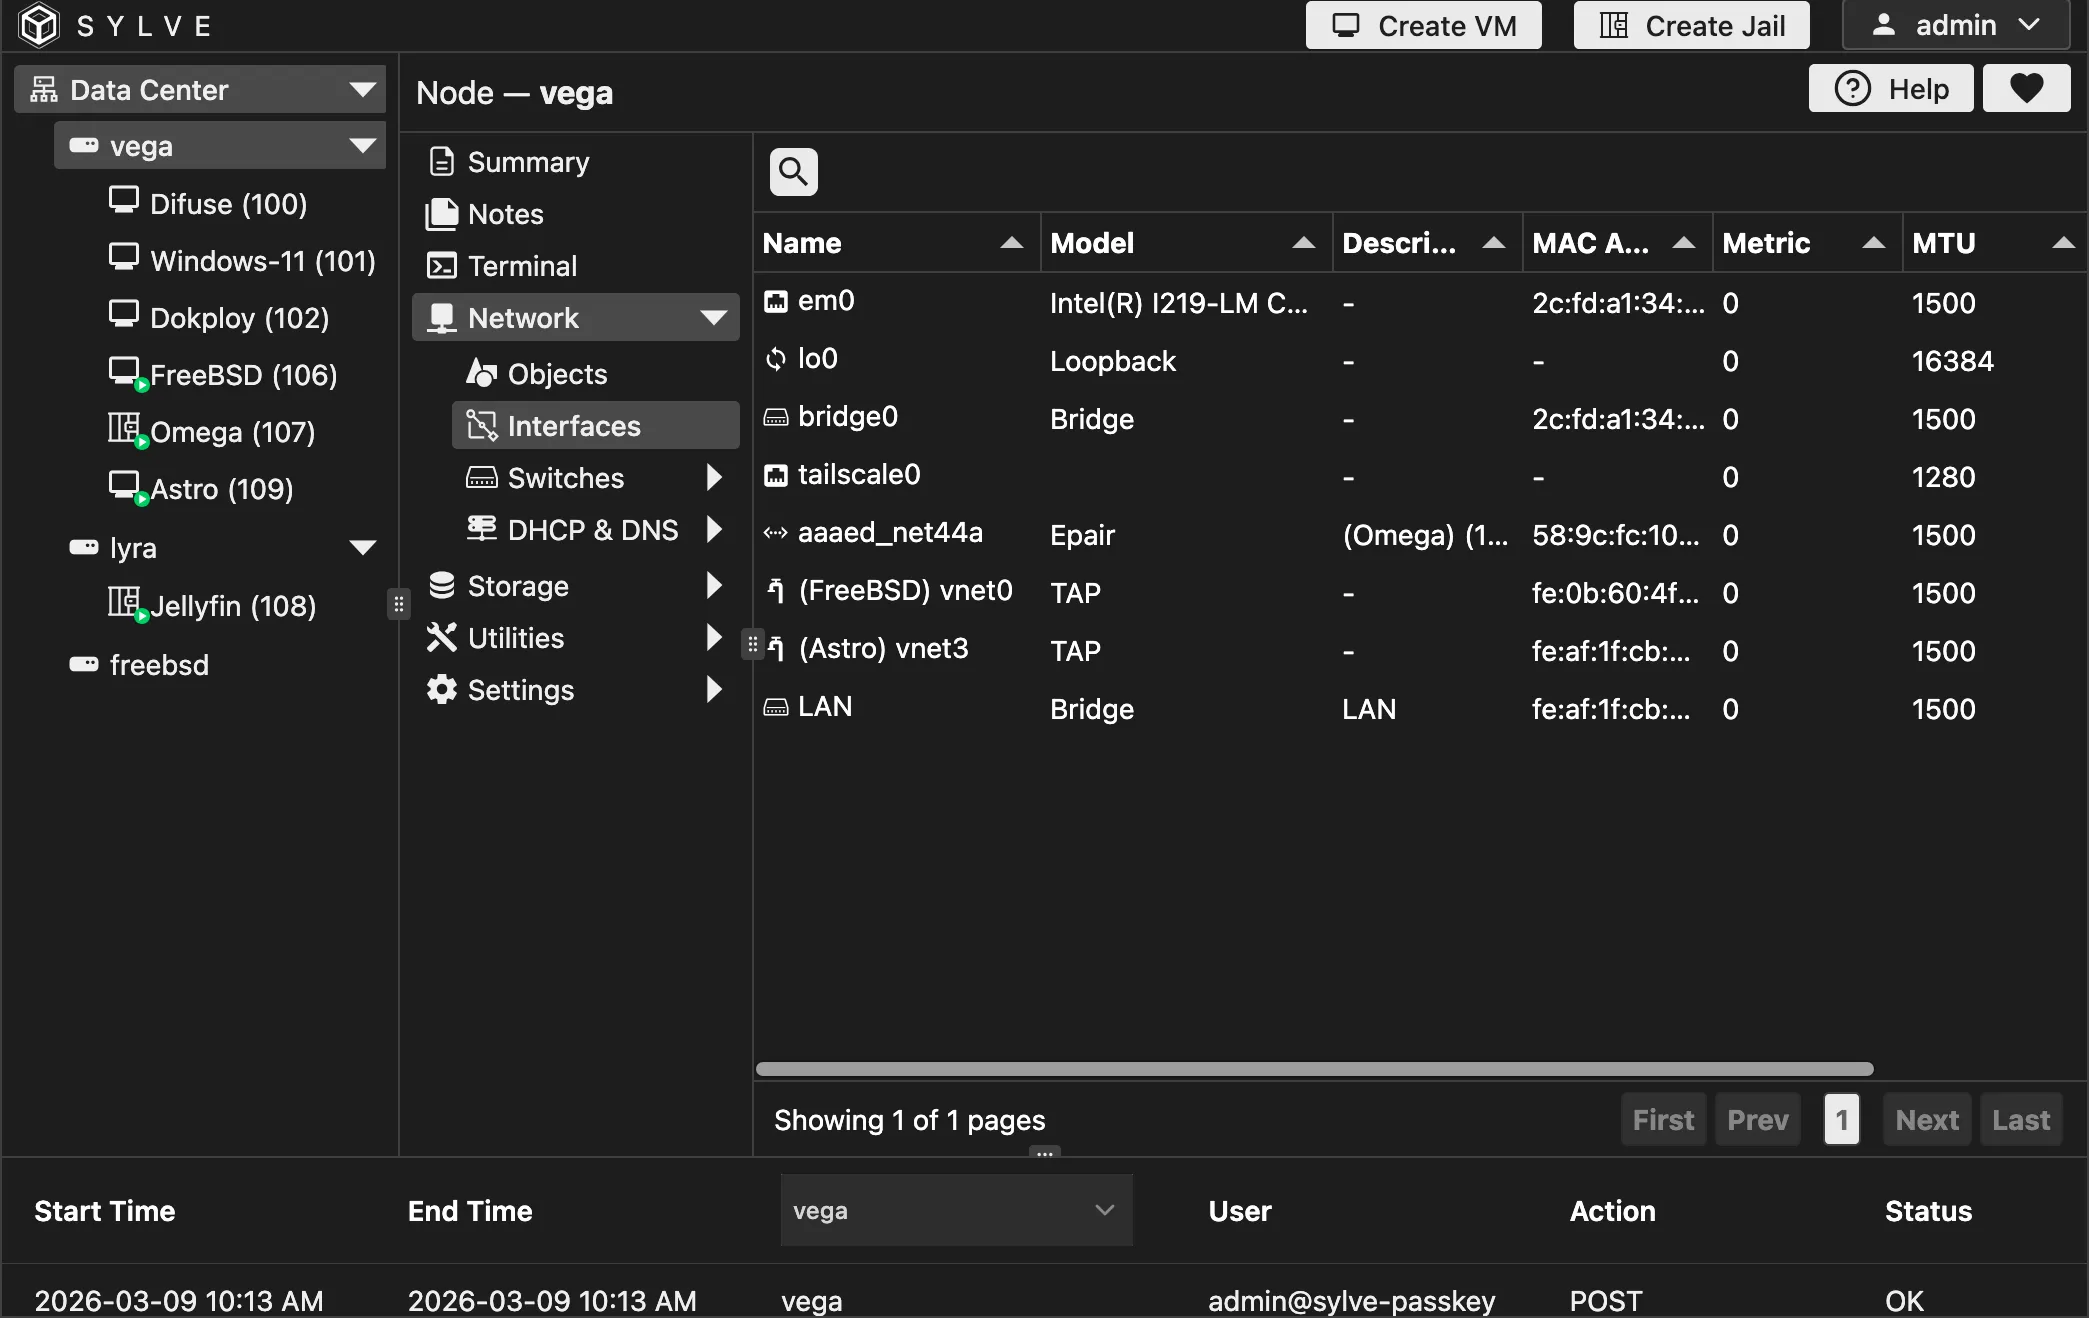
Task: Click the horizontal scrollbar below the table
Action: pos(1313,1069)
